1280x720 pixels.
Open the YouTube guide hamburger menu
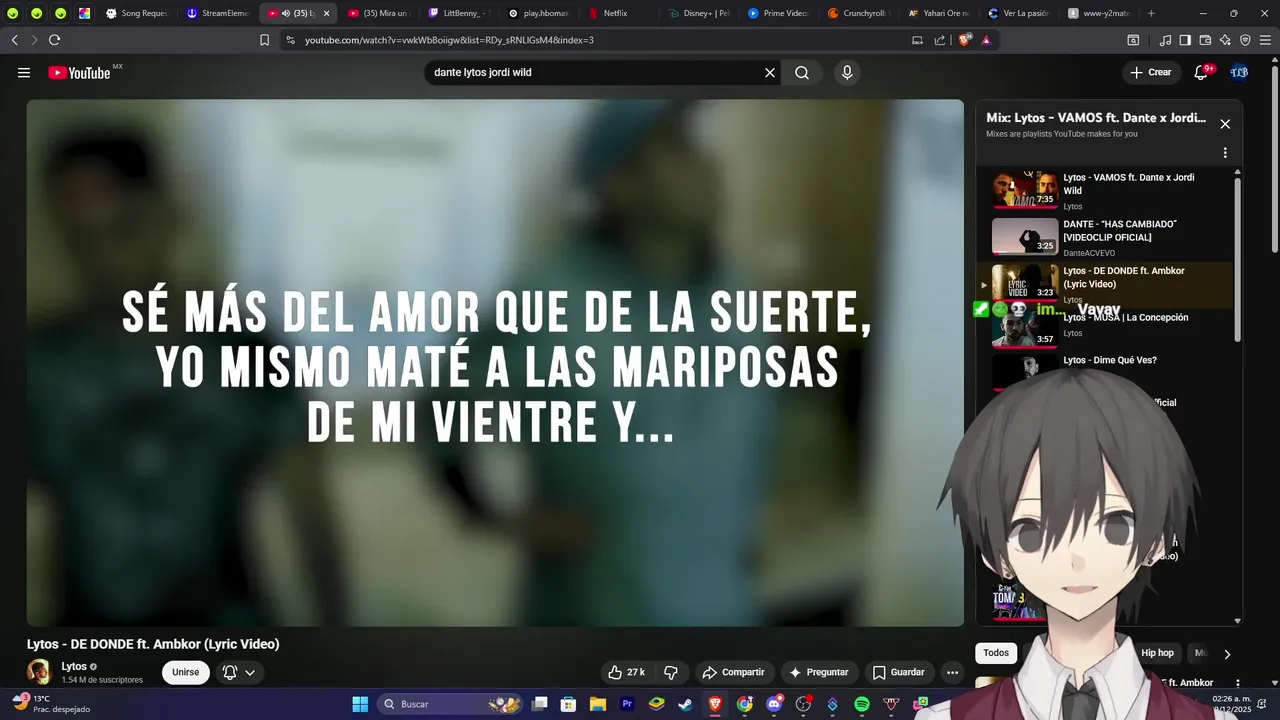[24, 73]
